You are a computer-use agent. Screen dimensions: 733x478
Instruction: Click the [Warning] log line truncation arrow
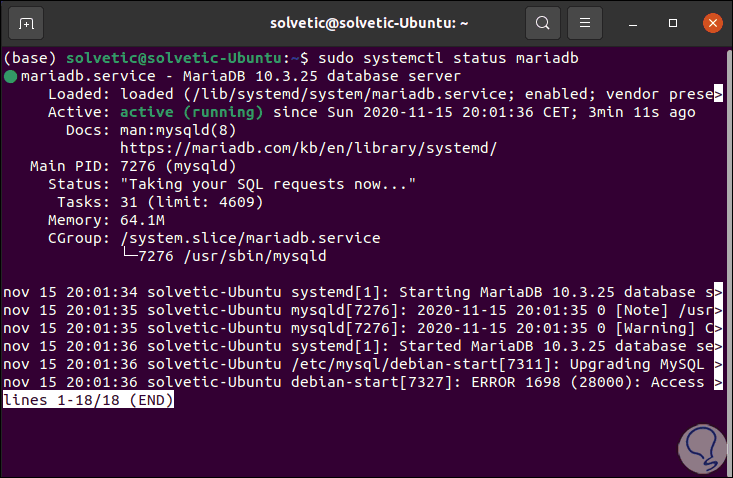point(718,328)
